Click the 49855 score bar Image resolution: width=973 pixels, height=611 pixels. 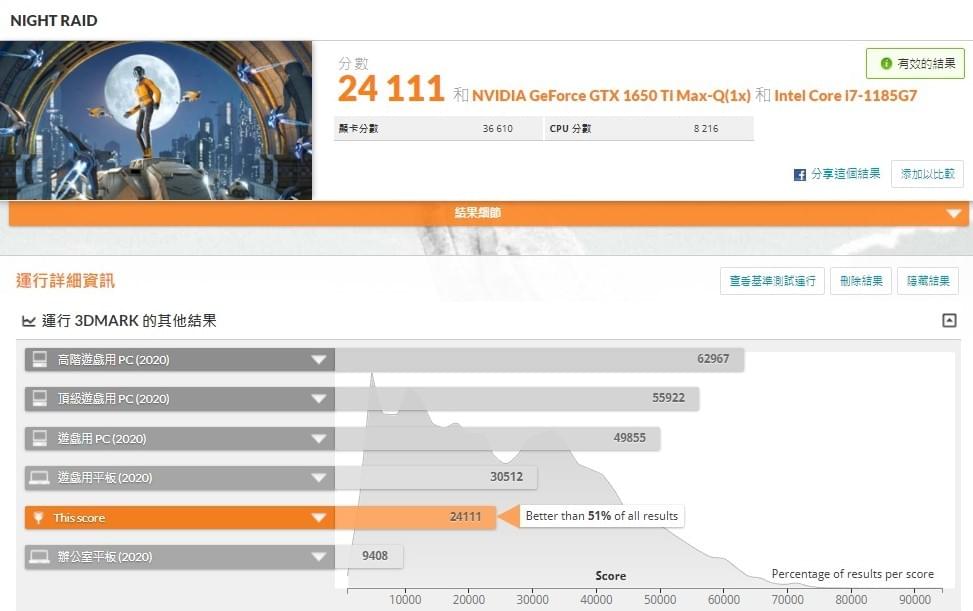(x=497, y=438)
